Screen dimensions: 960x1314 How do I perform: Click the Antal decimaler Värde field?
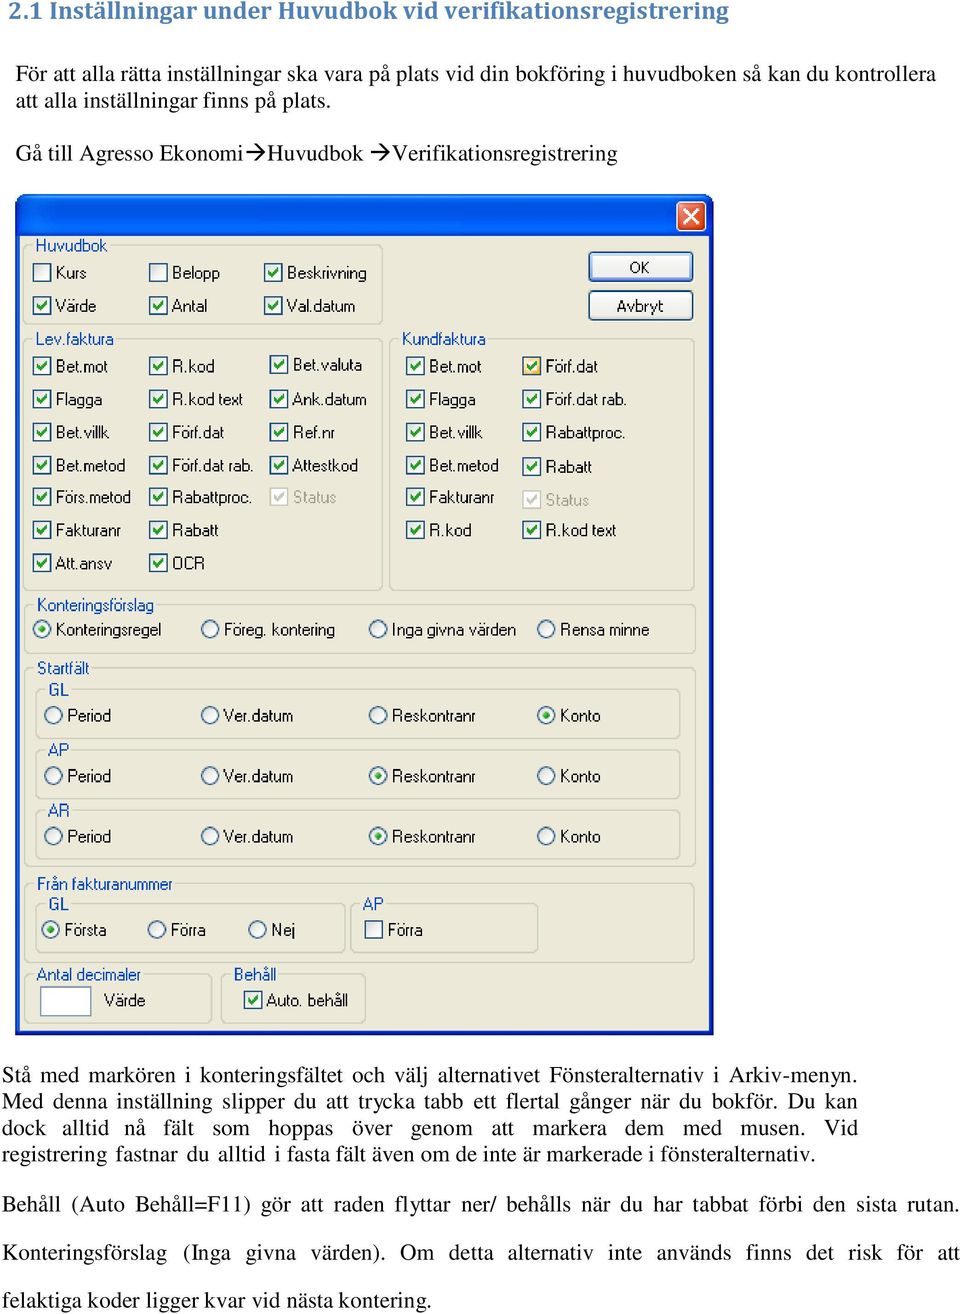pos(66,1001)
